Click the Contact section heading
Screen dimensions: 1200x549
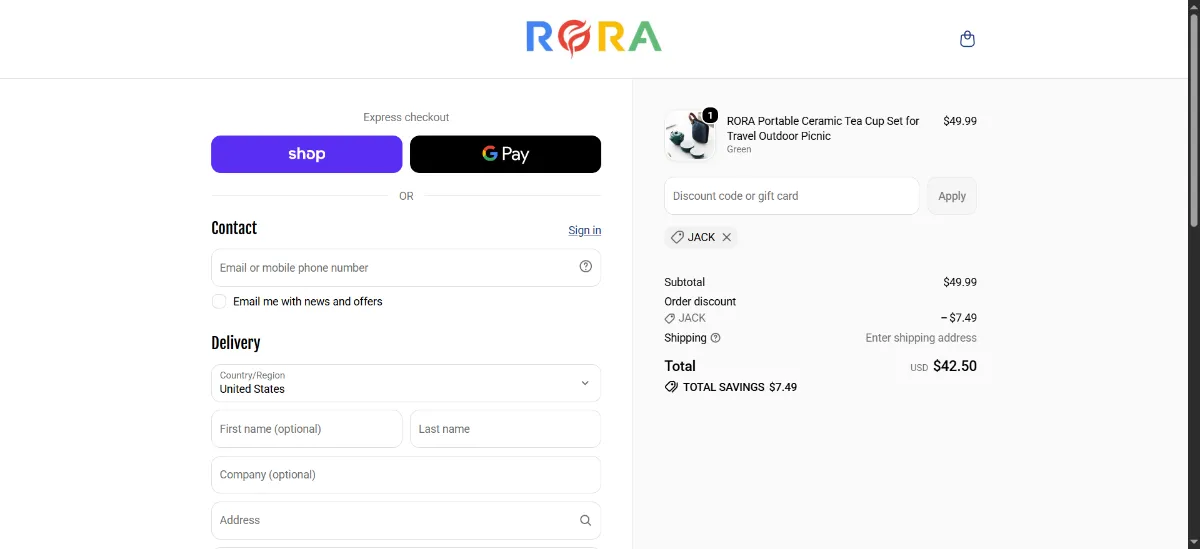(234, 228)
